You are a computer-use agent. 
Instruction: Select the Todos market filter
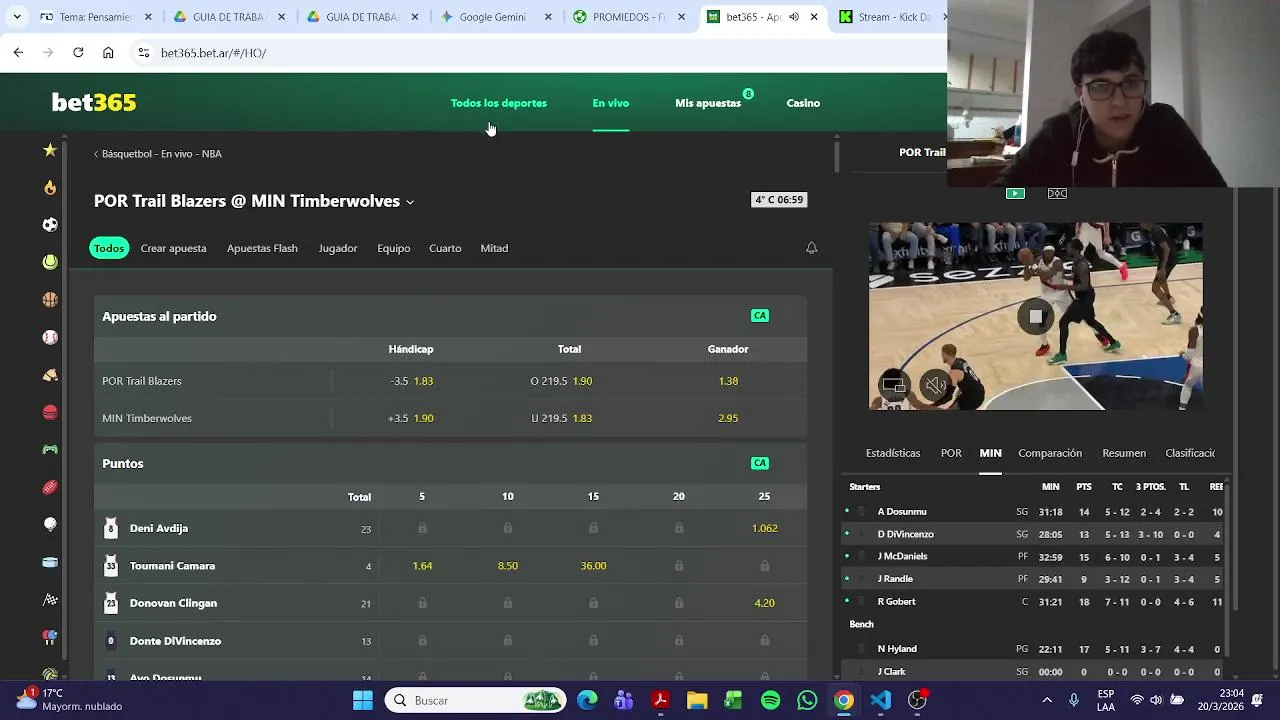(x=109, y=248)
